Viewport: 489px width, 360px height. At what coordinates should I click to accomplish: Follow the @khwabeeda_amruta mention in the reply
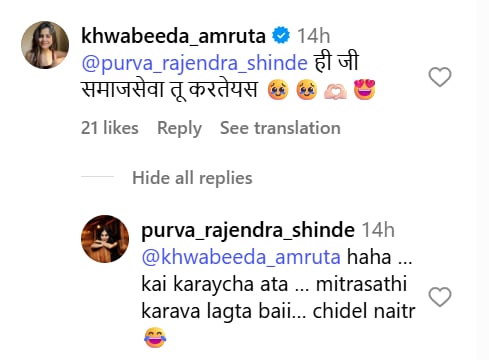point(241,258)
